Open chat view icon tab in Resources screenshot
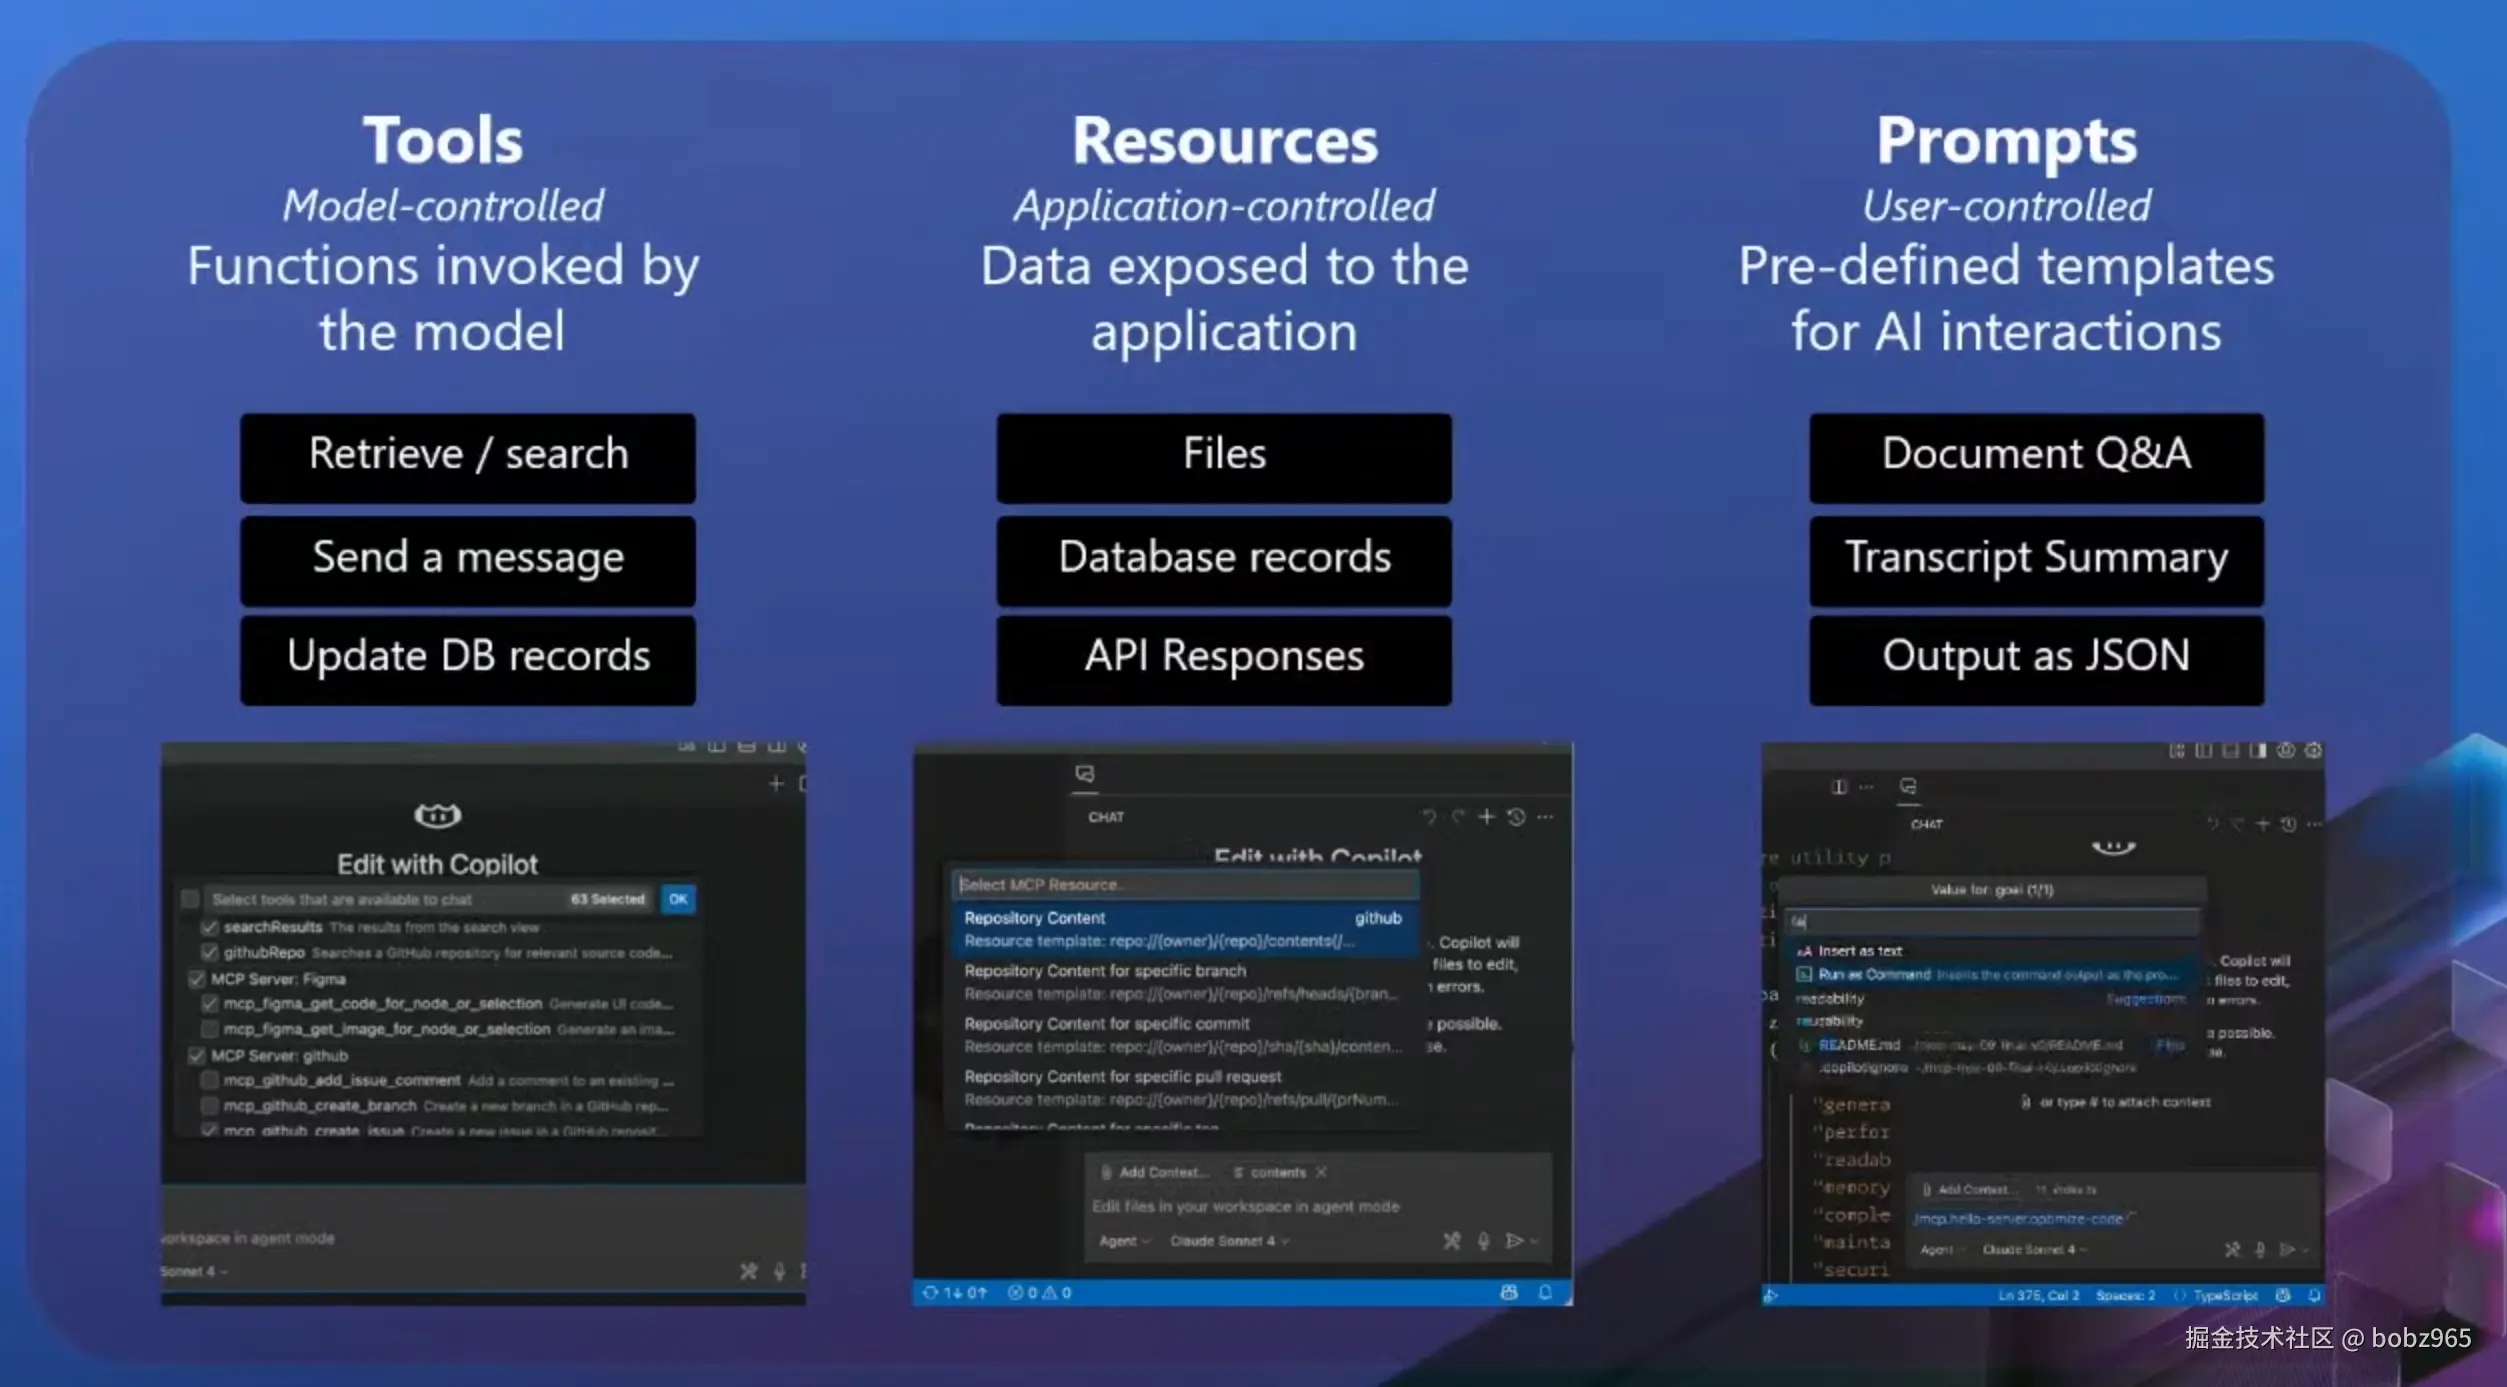 [1085, 774]
